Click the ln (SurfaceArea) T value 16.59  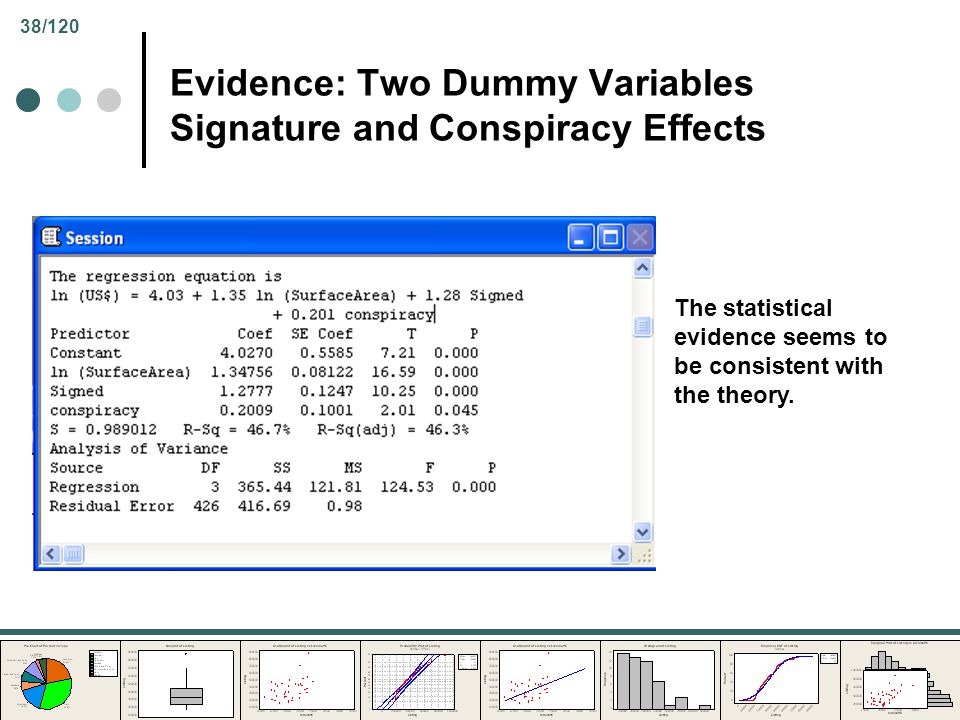pyautogui.click(x=393, y=372)
